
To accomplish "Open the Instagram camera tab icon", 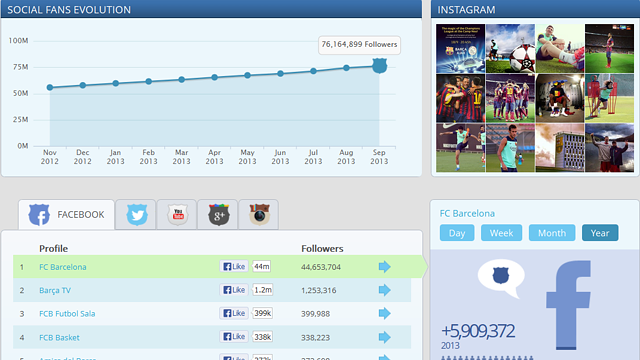I will pyautogui.click(x=259, y=215).
